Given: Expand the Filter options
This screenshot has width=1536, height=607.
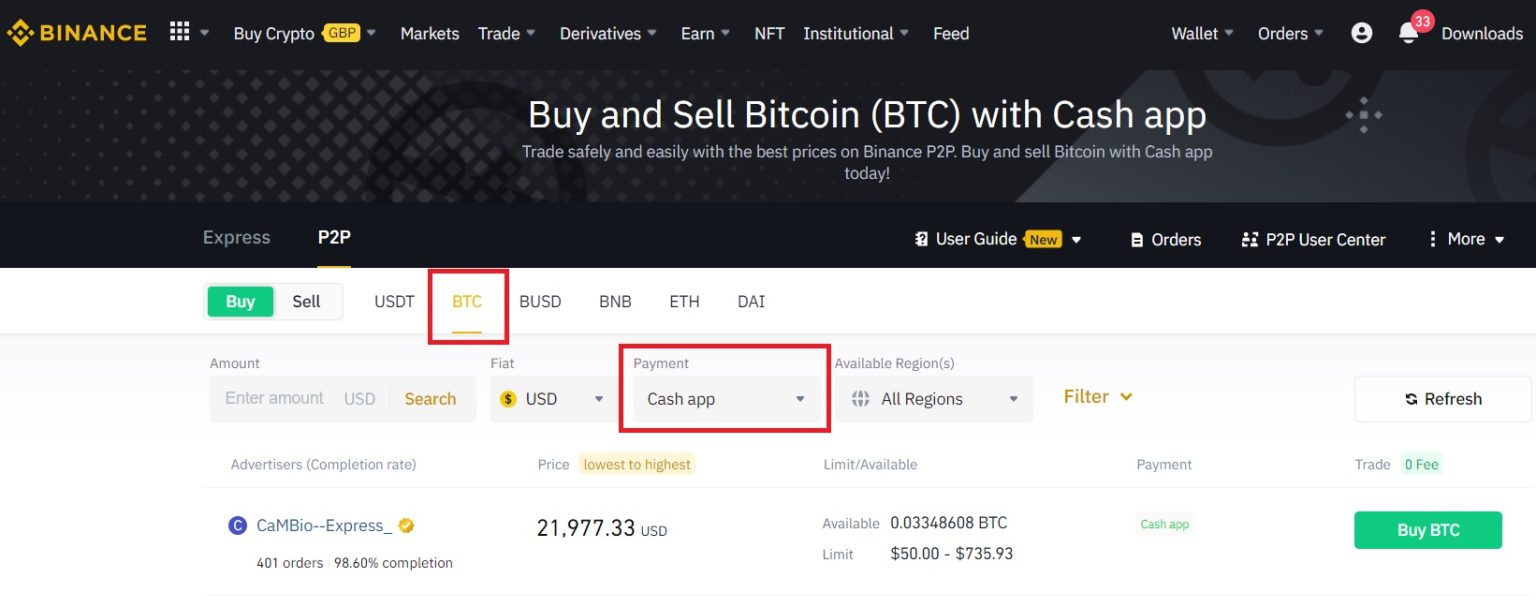Looking at the screenshot, I should pos(1096,396).
